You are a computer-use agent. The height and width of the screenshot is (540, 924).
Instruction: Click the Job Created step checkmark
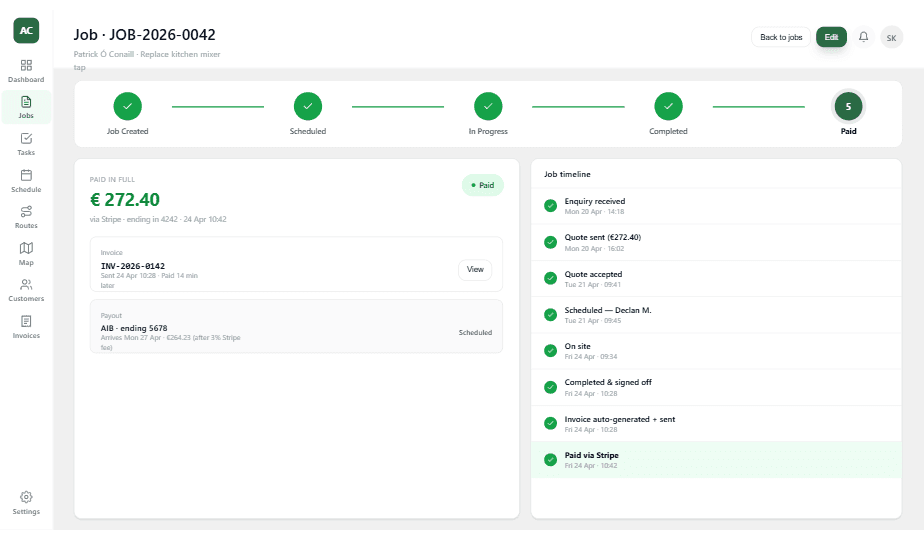tap(127, 107)
